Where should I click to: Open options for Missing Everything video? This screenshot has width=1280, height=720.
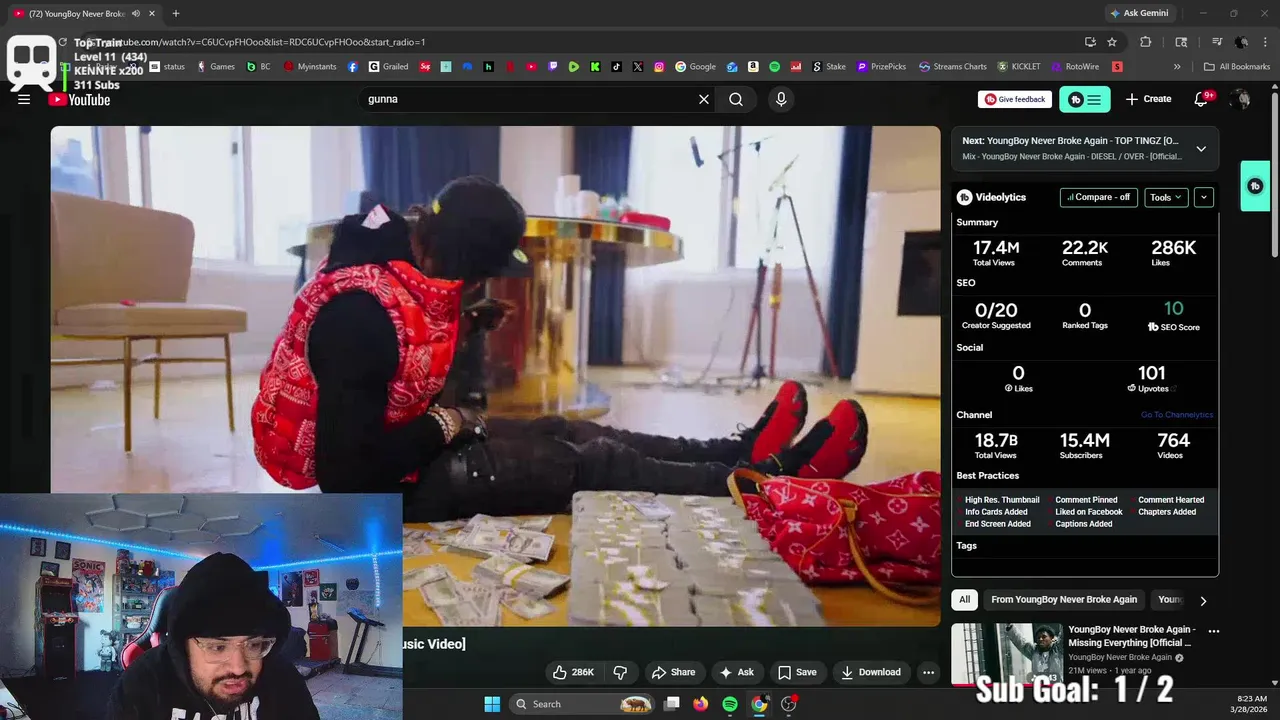(1214, 631)
